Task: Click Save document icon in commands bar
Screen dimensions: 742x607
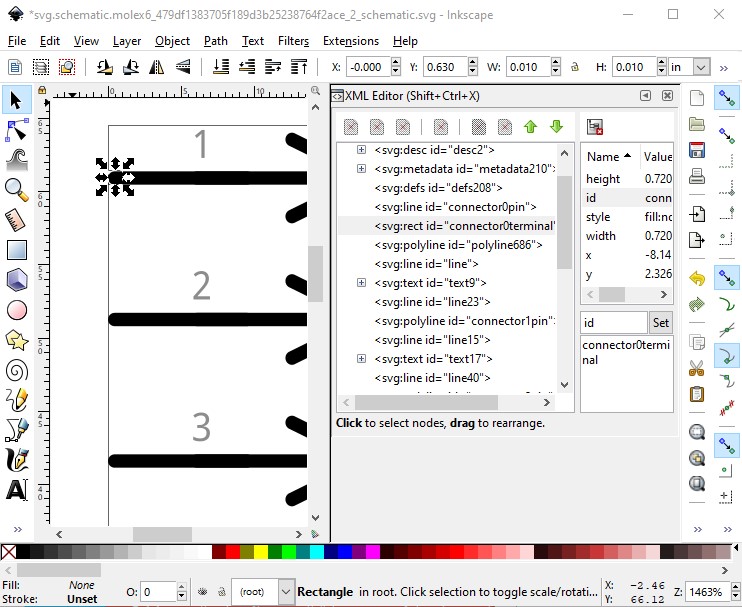Action: 697,150
